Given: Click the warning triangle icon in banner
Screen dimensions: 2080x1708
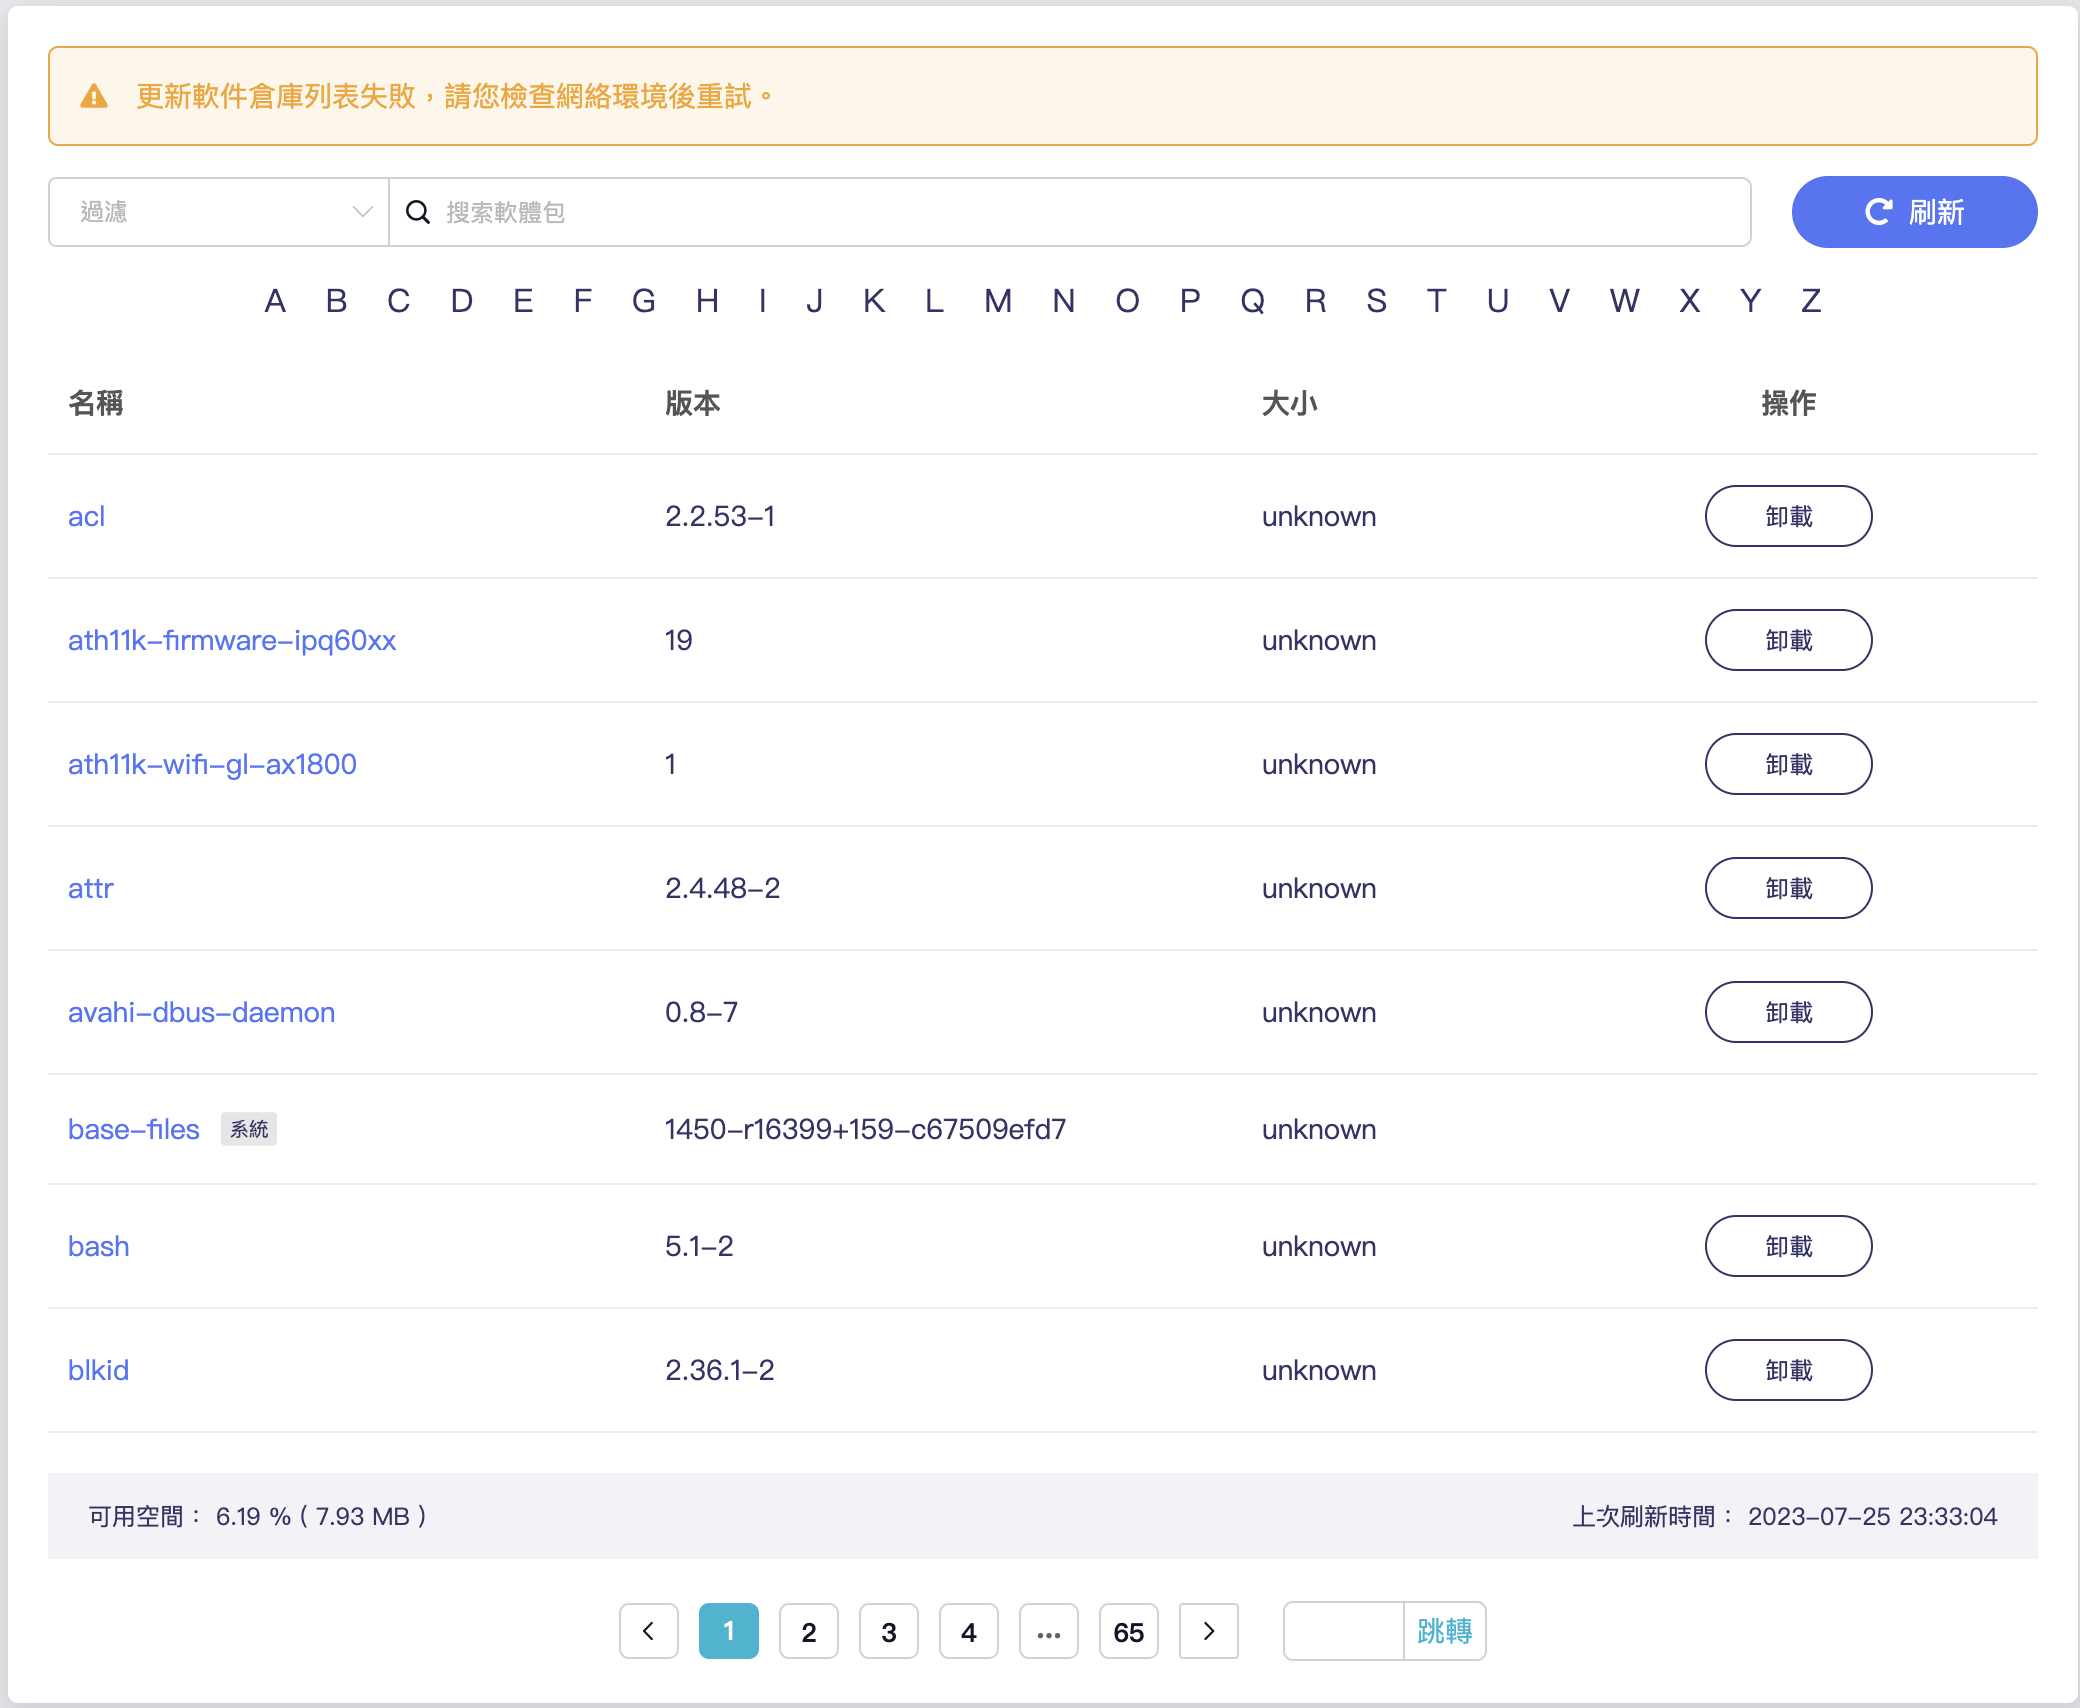Looking at the screenshot, I should (94, 97).
